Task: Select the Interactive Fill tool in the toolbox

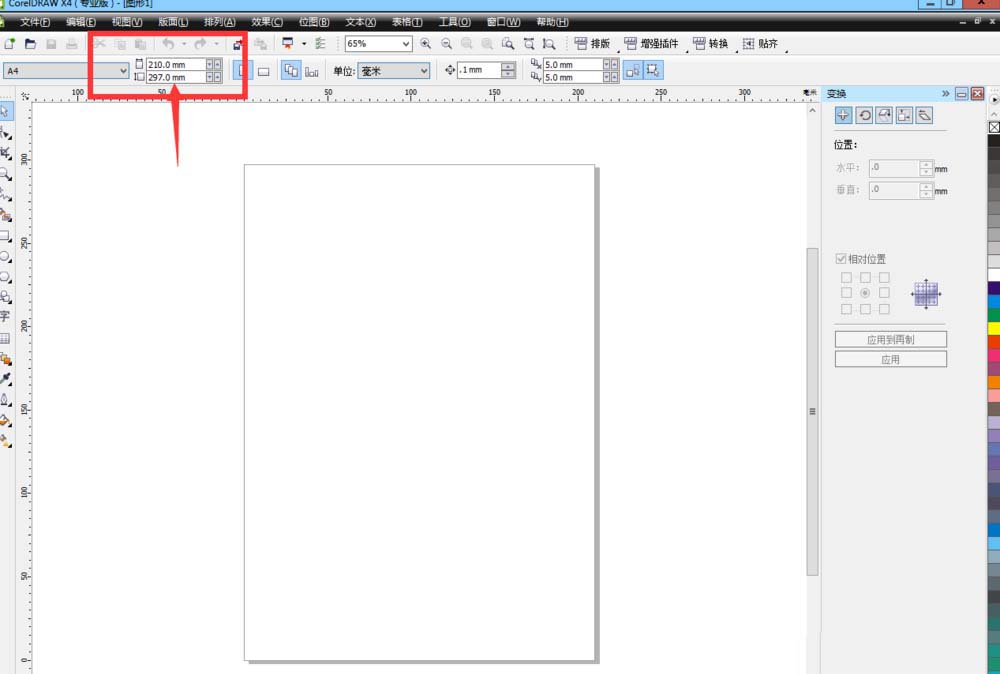Action: pos(6,441)
